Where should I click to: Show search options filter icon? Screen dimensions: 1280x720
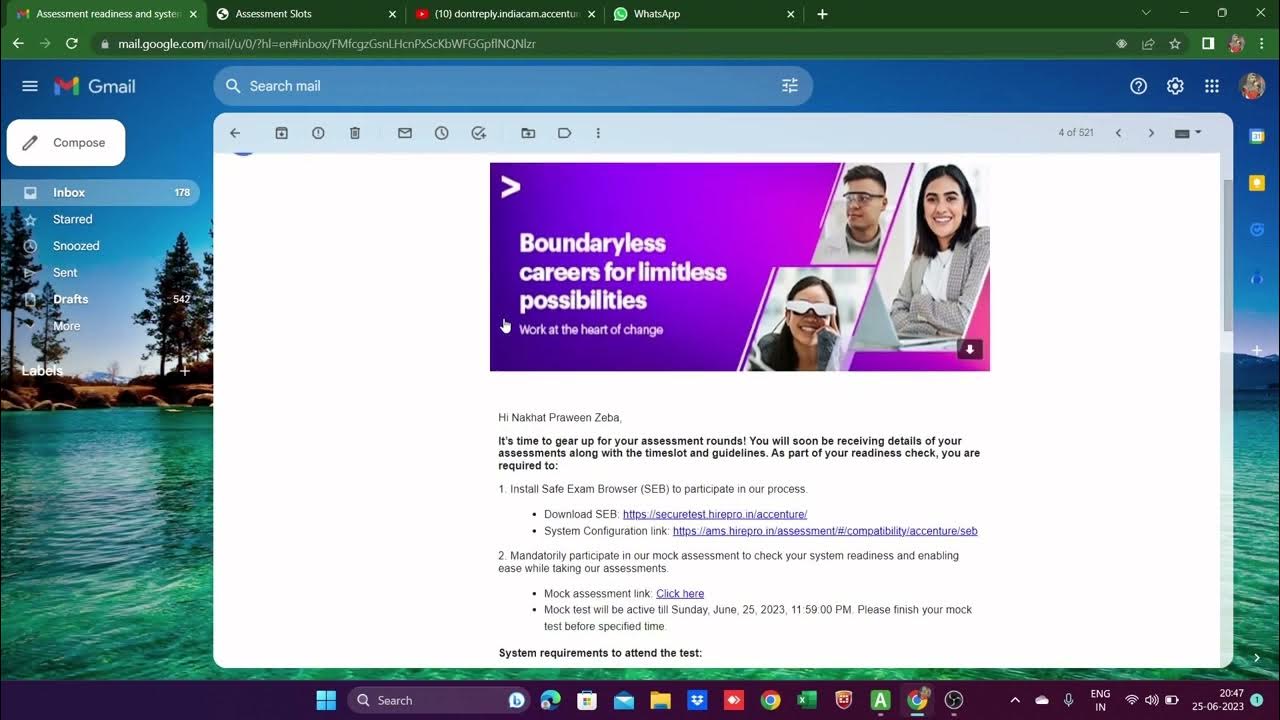click(790, 86)
